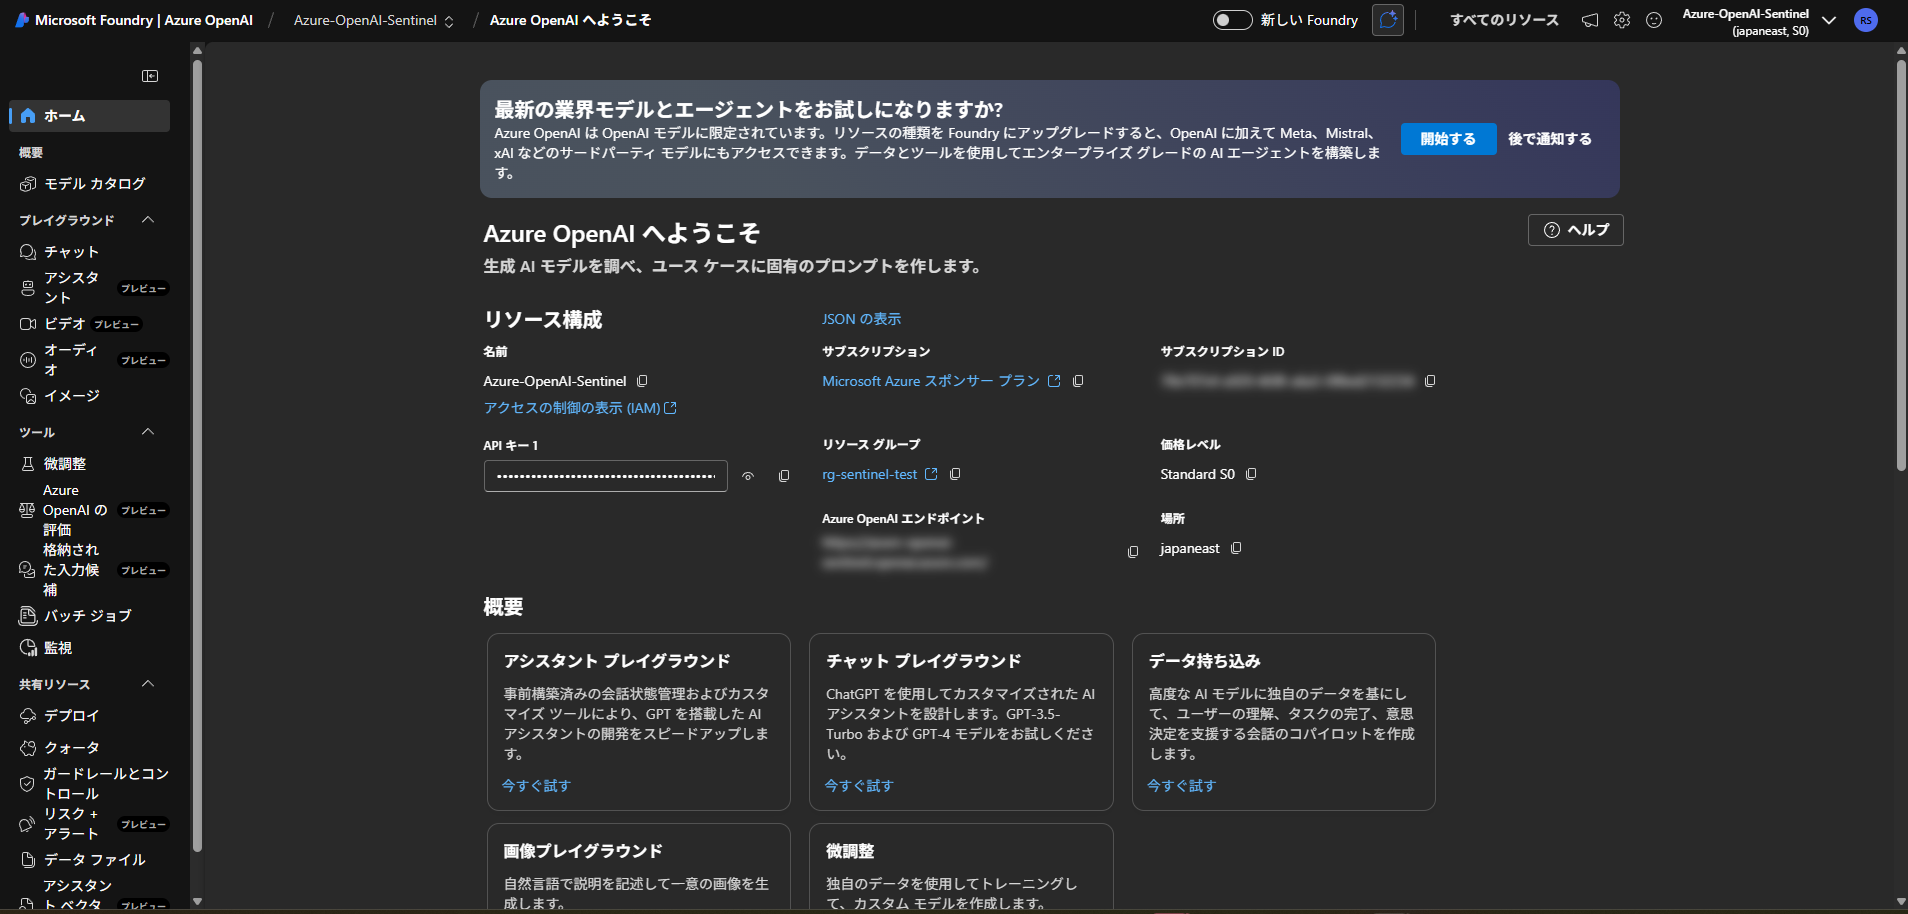Image resolution: width=1908 pixels, height=914 pixels.
Task: Copy japaneast location icon
Action: pos(1236,548)
